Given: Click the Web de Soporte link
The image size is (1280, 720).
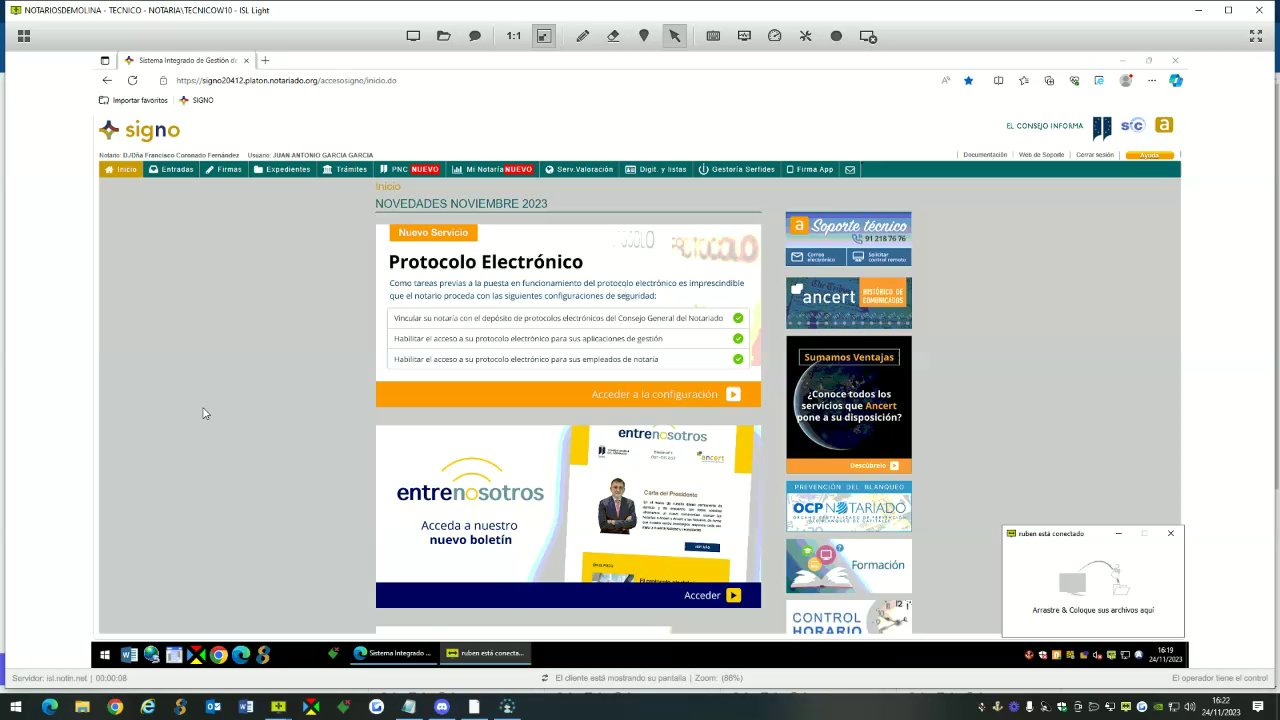Looking at the screenshot, I should (1041, 155).
